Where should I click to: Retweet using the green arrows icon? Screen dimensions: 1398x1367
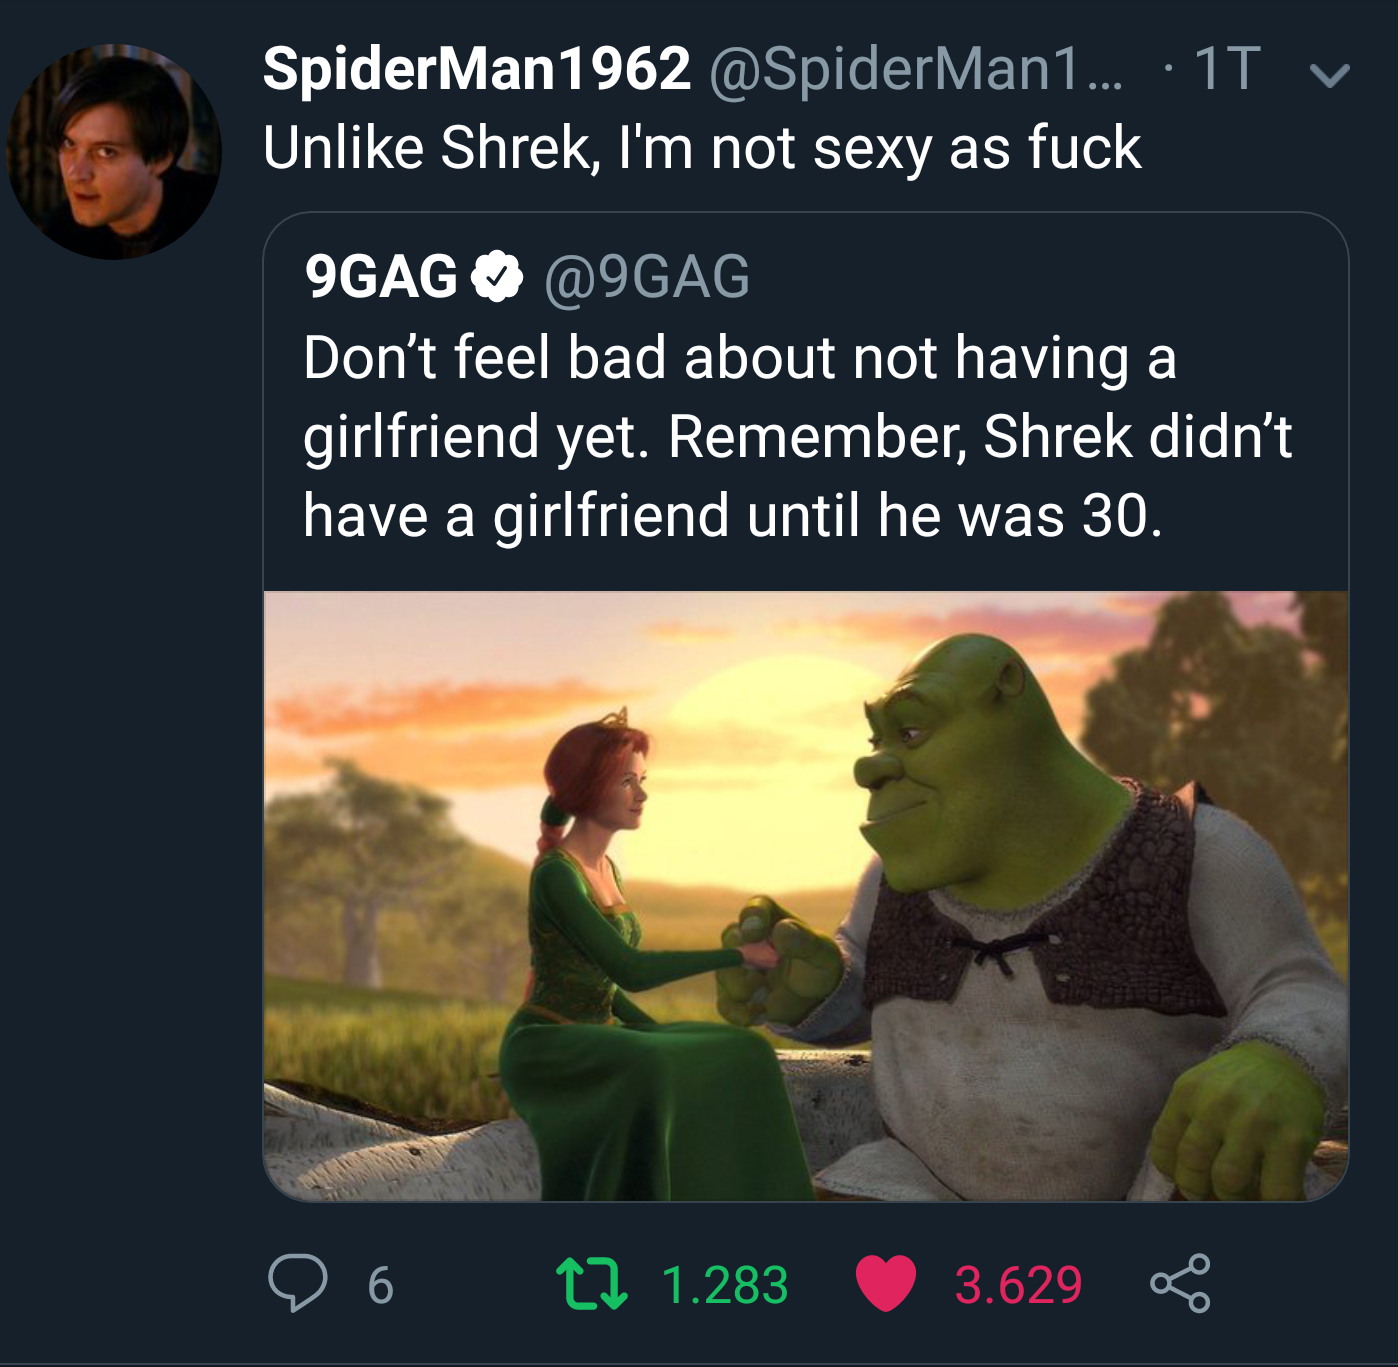591,1285
